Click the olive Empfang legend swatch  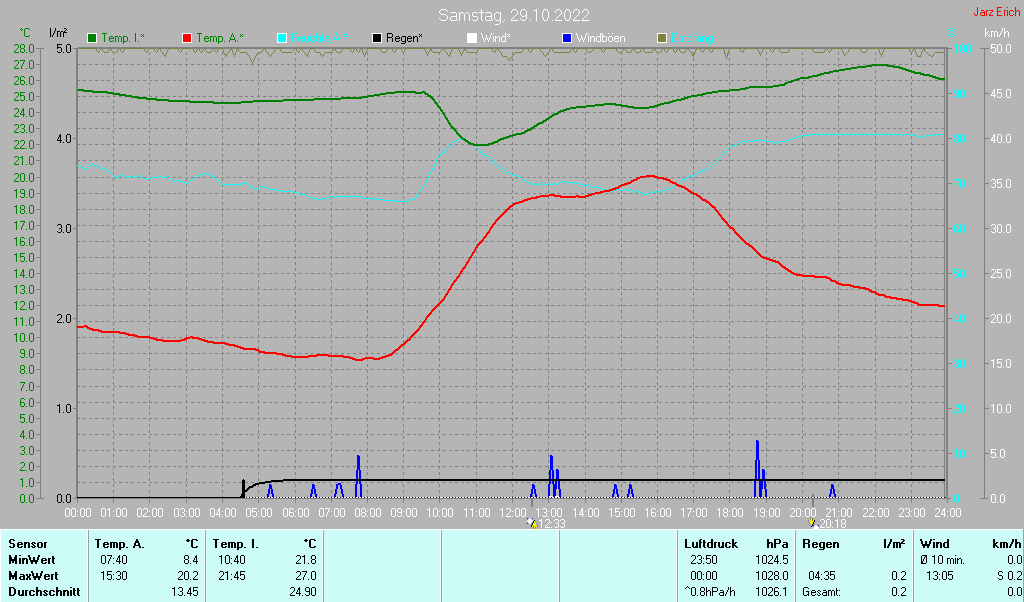click(x=662, y=38)
